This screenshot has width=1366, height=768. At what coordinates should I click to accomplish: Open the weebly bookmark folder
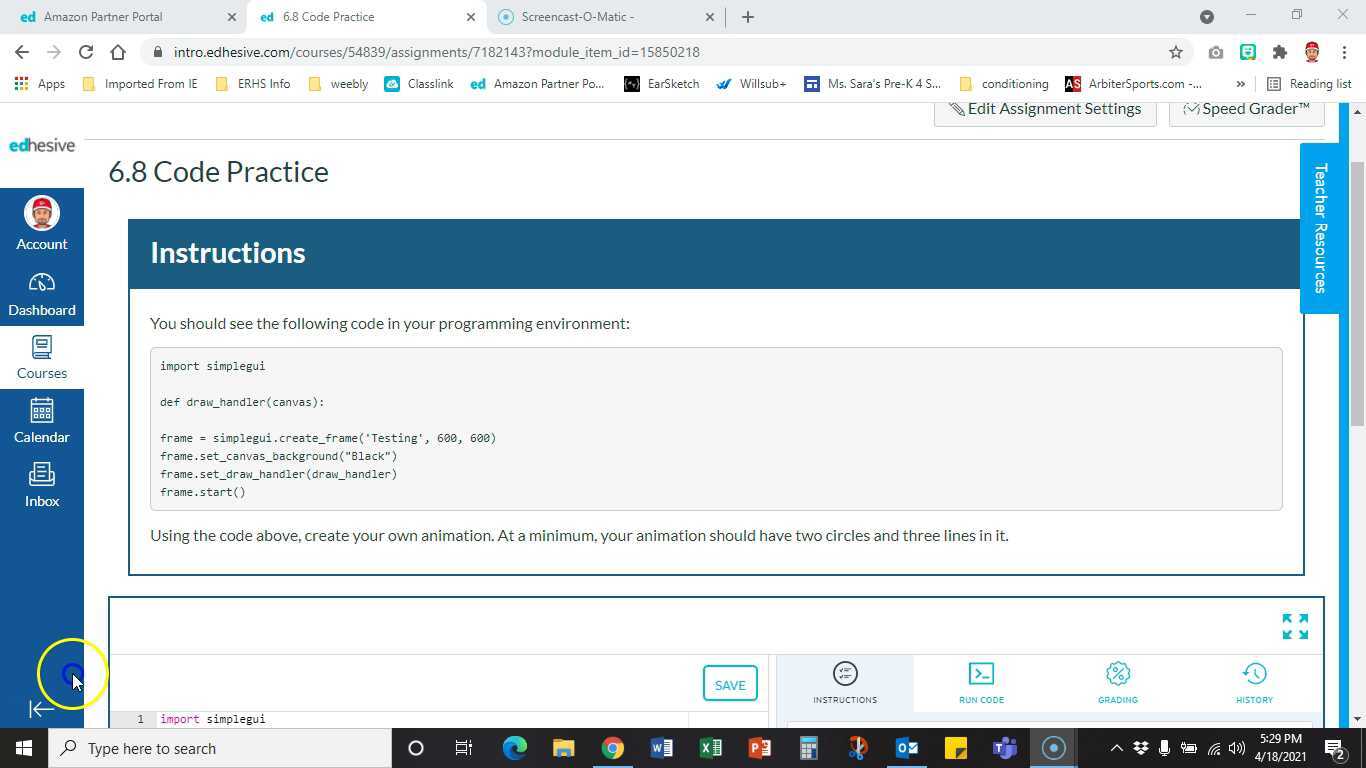[x=338, y=84]
